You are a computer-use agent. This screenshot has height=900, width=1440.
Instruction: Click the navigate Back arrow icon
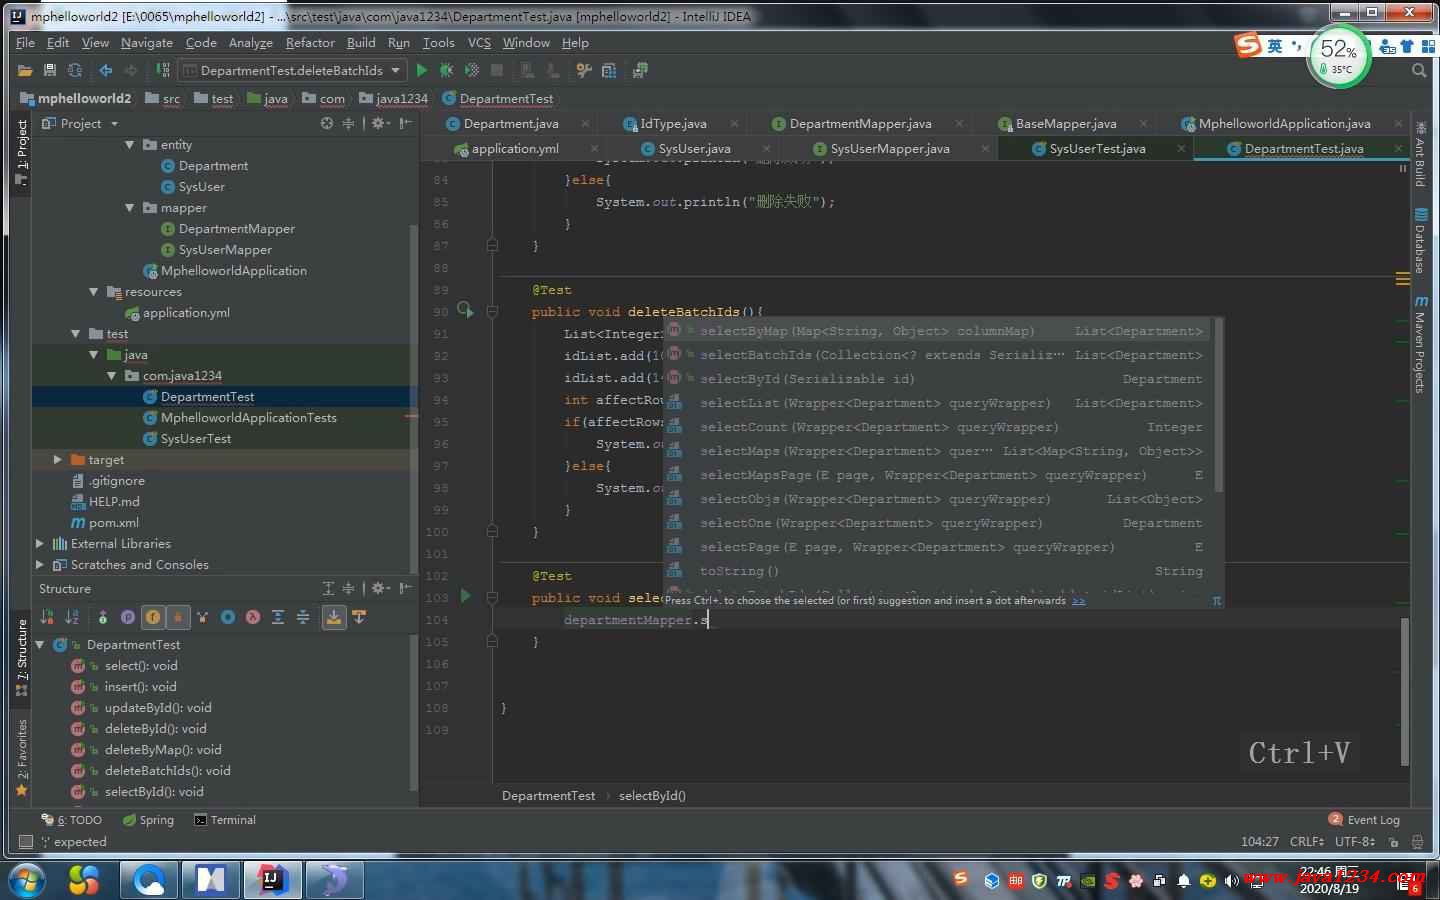tap(105, 70)
